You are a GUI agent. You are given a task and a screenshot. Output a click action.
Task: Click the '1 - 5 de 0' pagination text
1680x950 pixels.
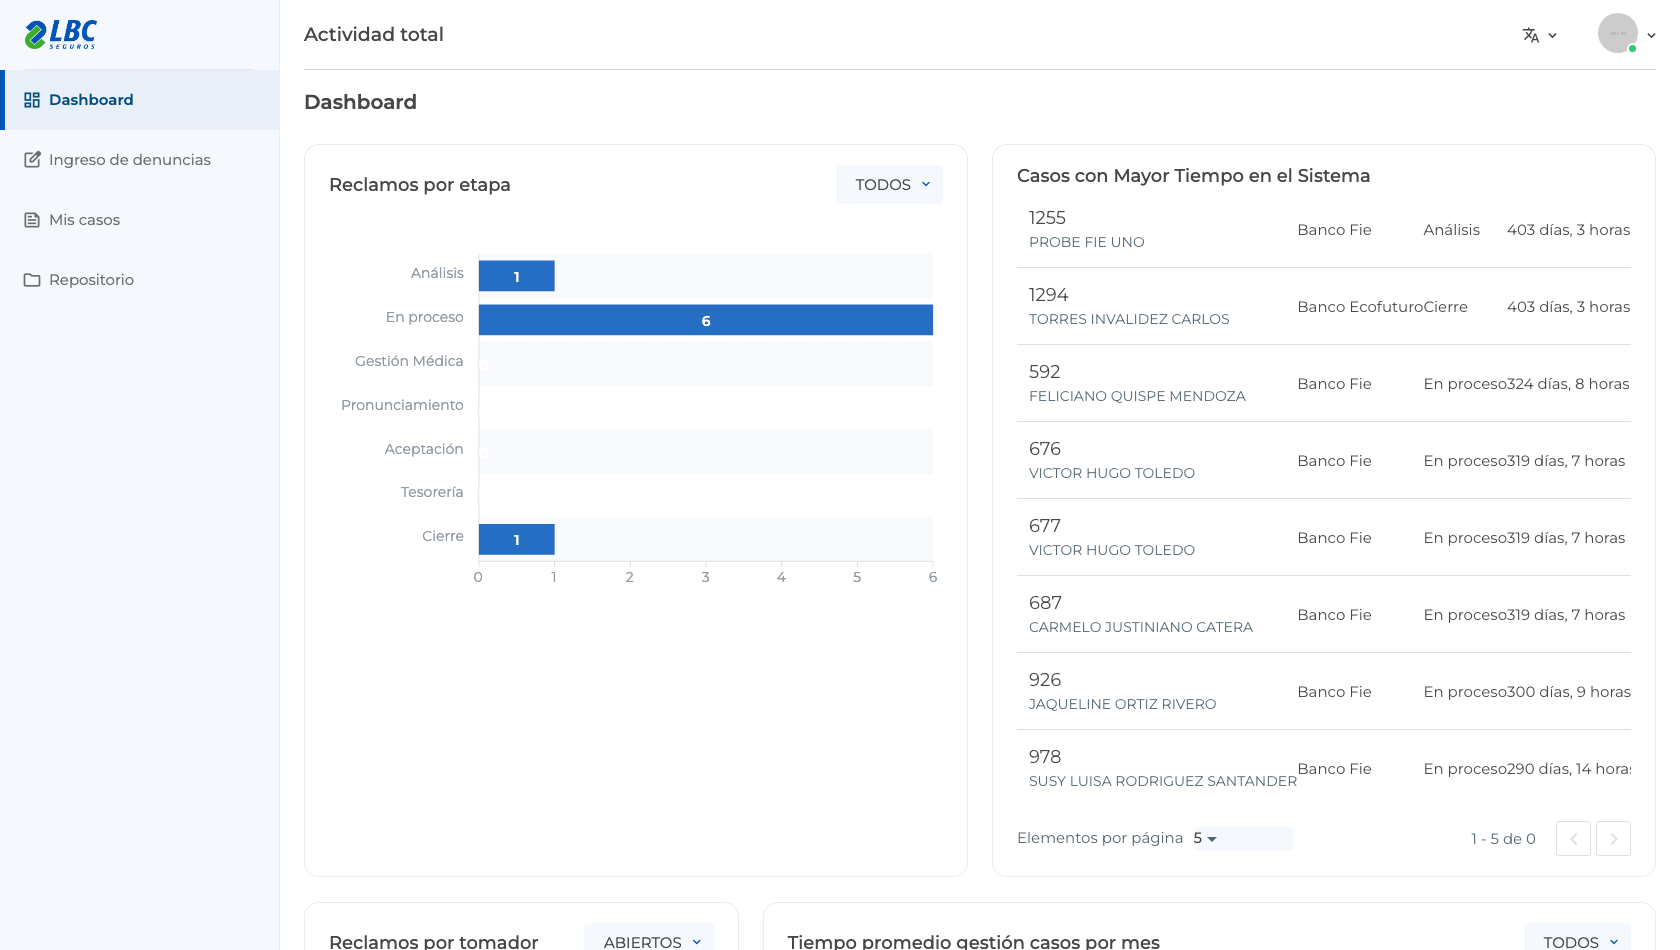point(1503,839)
